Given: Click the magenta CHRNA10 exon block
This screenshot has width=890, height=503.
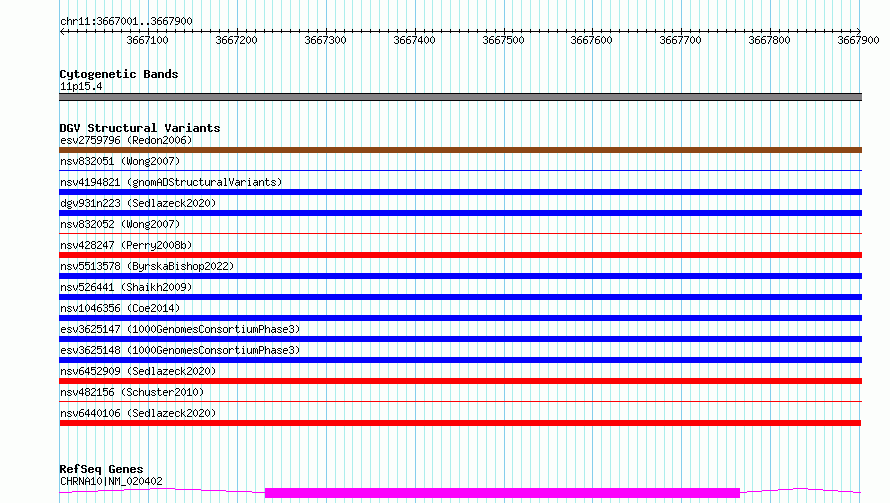Looking at the screenshot, I should (x=502, y=493).
